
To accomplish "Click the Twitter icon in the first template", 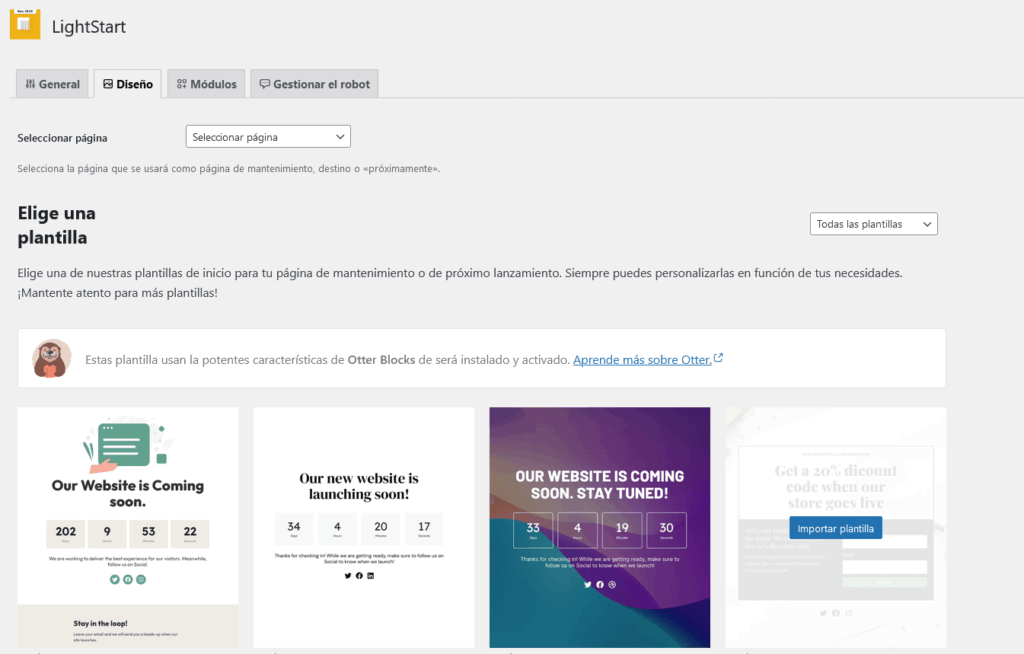I will point(115,579).
